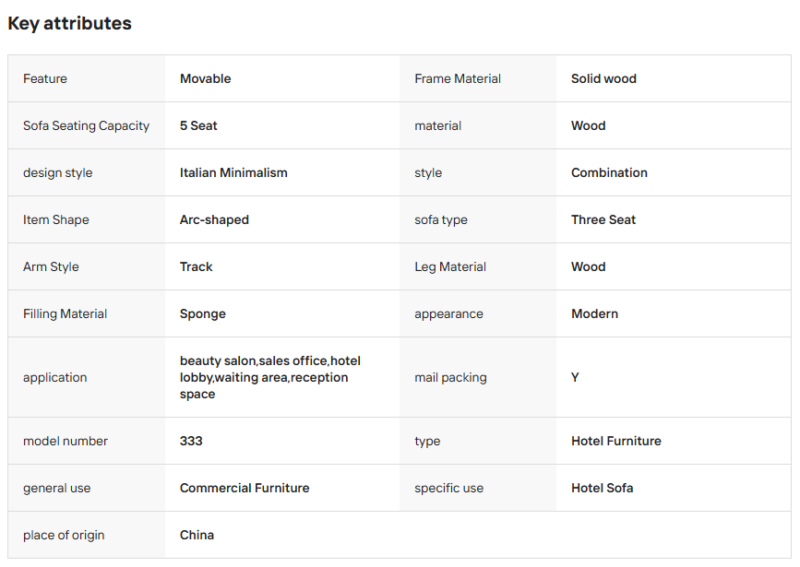Select the Commercial Furniture general use value
800x567 pixels.
[x=244, y=488]
